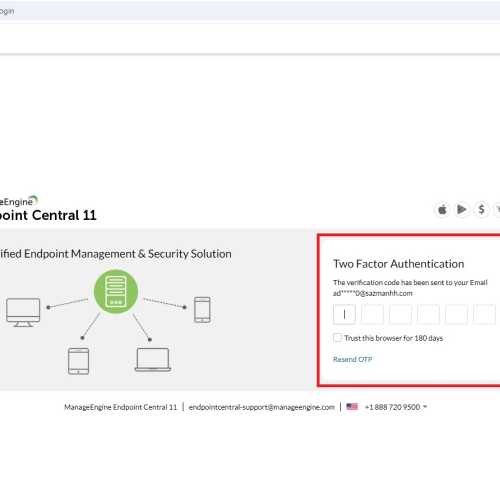Expand the phone number country dropdown arrow
Viewport: 500px width, 500px height.
425,407
